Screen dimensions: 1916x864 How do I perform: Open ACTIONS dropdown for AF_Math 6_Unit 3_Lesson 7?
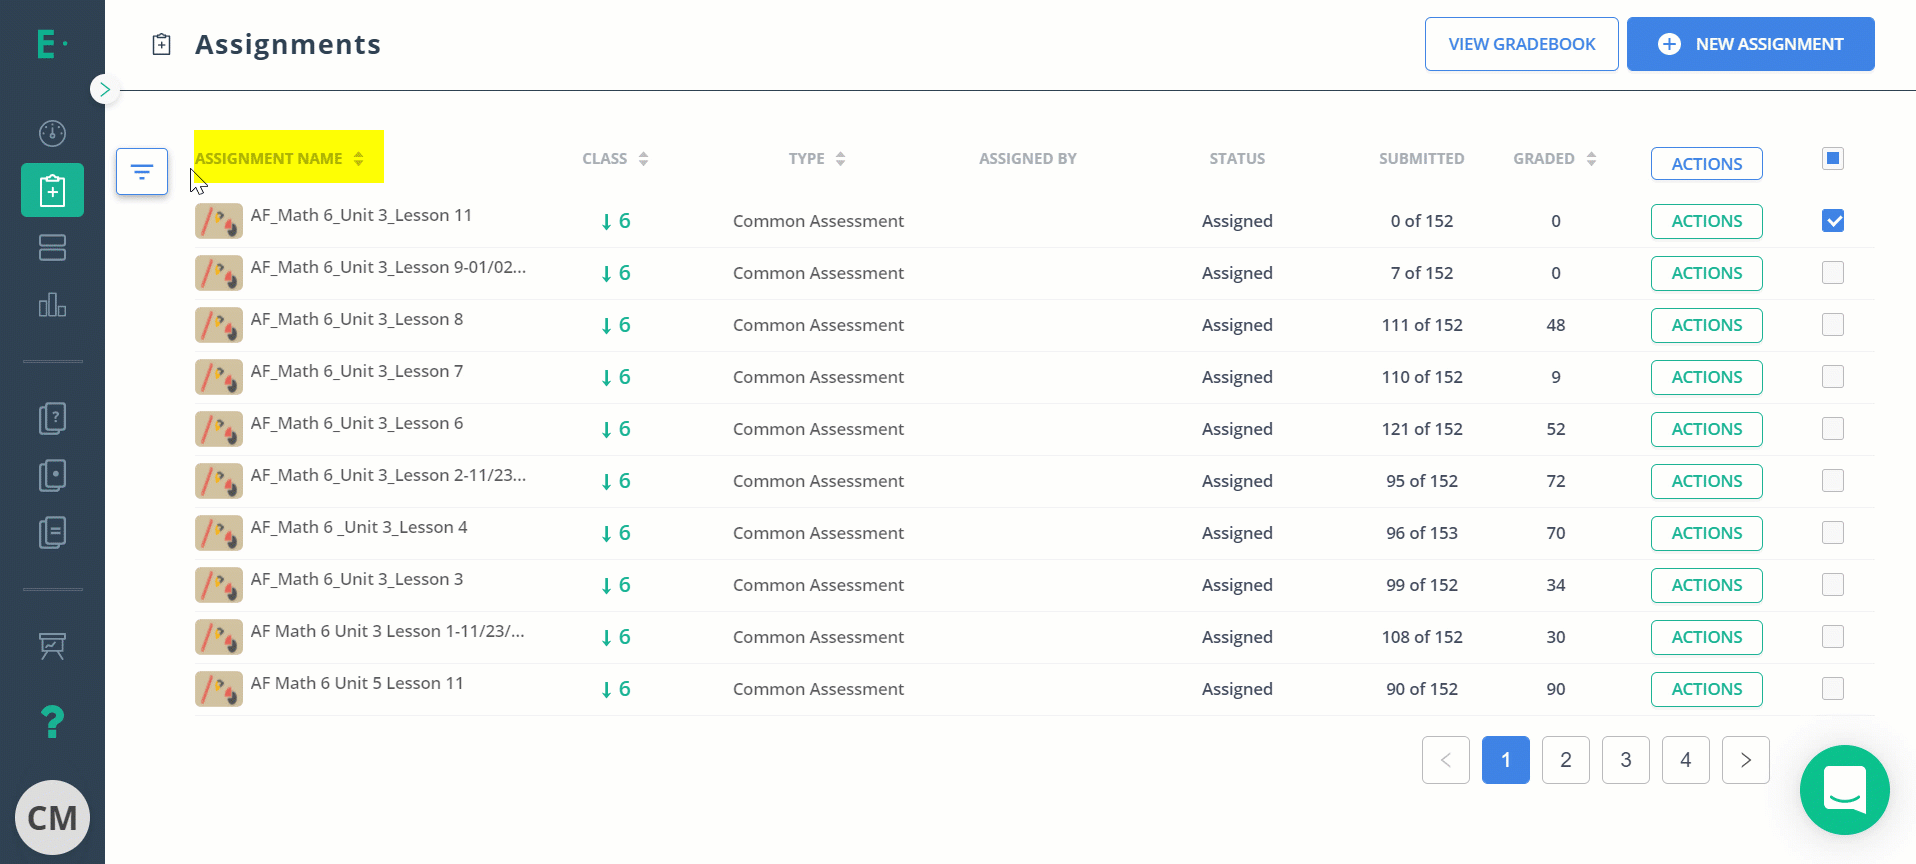coord(1706,377)
